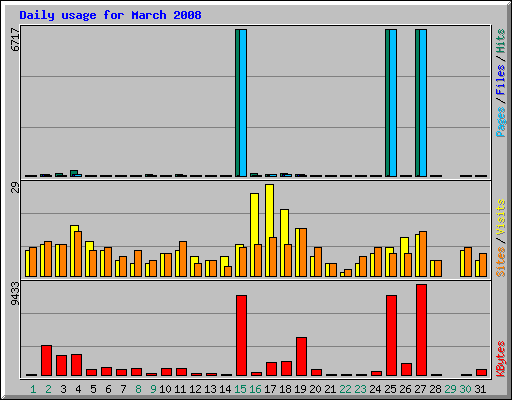Click the cyan "Pages" legend label

tap(500, 121)
